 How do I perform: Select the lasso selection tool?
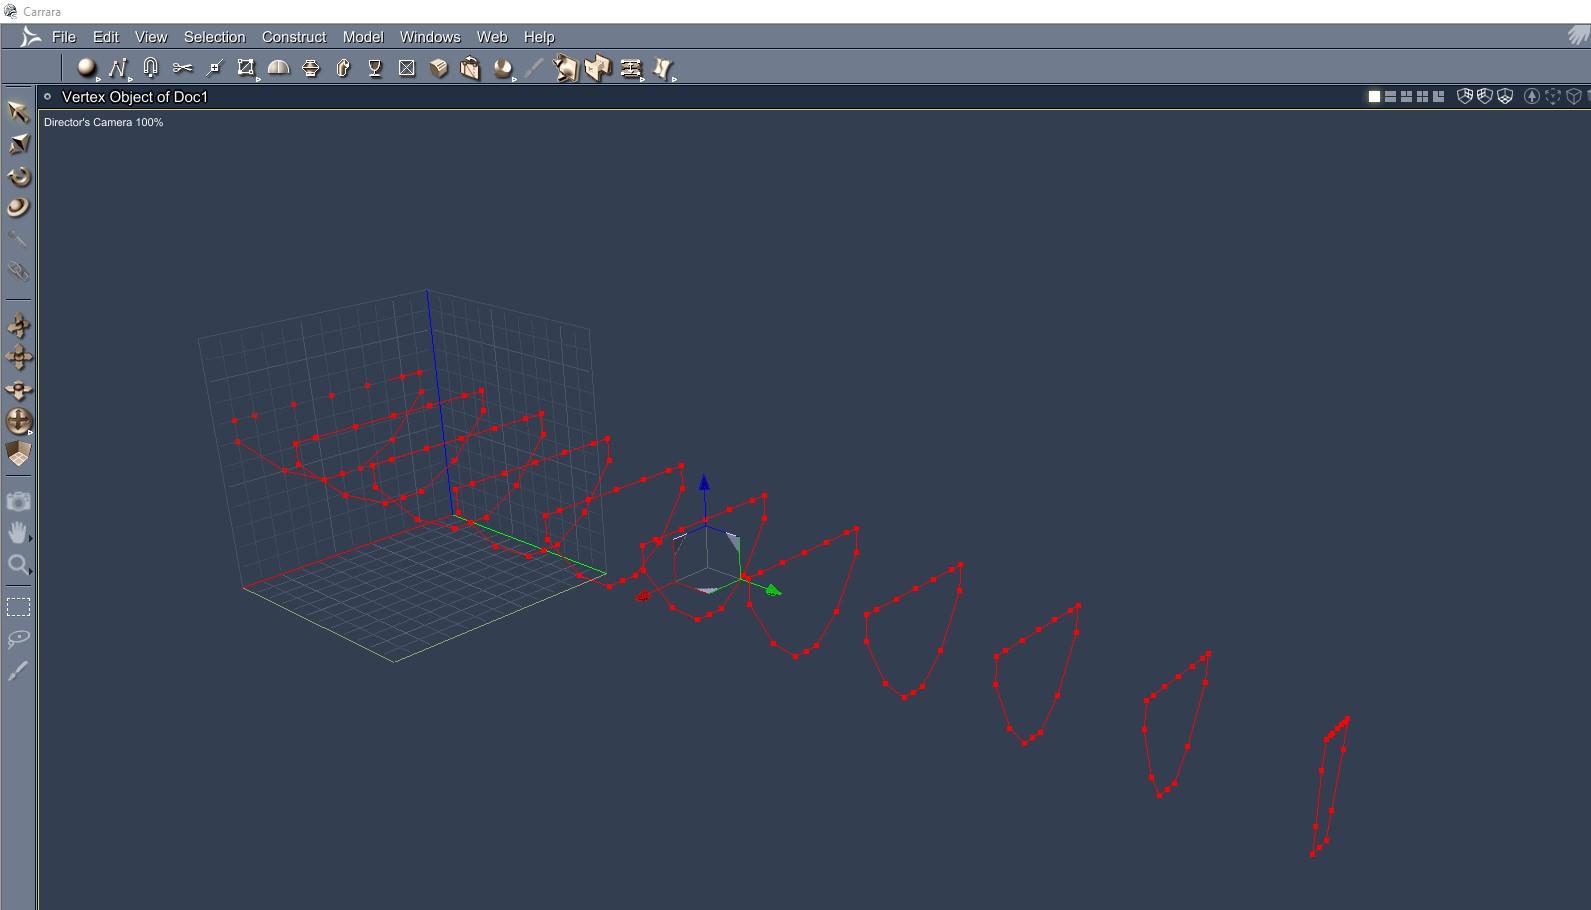tap(18, 639)
